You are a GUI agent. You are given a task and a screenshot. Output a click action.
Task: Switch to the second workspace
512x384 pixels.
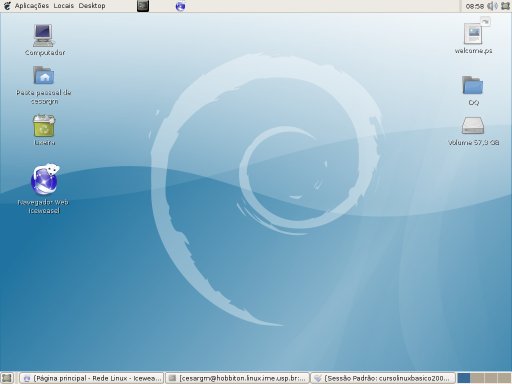(x=477, y=378)
